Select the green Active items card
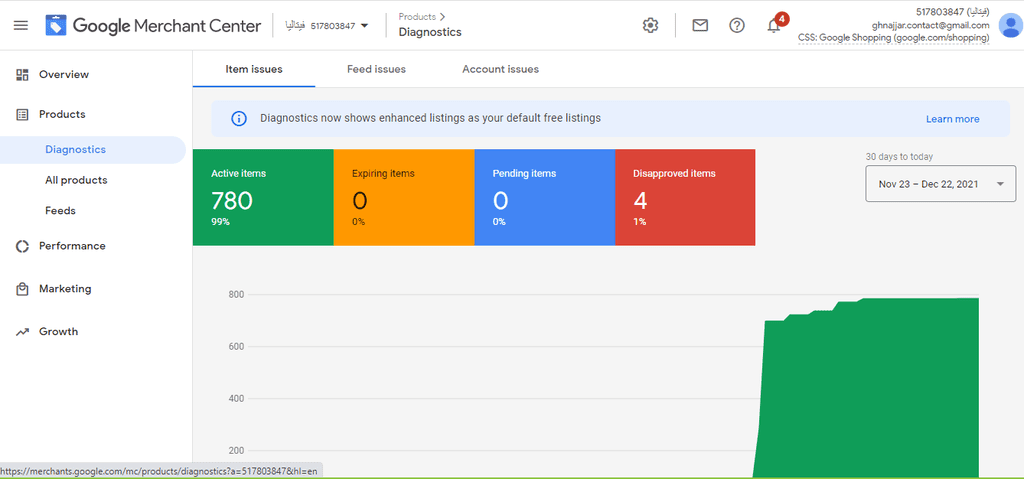Viewport: 1024px width, 479px height. tap(263, 197)
